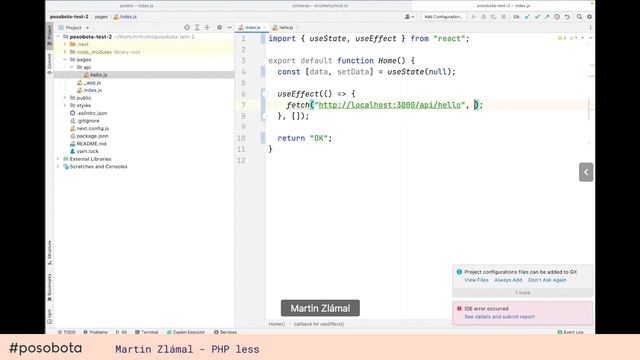Click Run with Coverage toolbar icon
640x360 pixels.
click(493, 17)
